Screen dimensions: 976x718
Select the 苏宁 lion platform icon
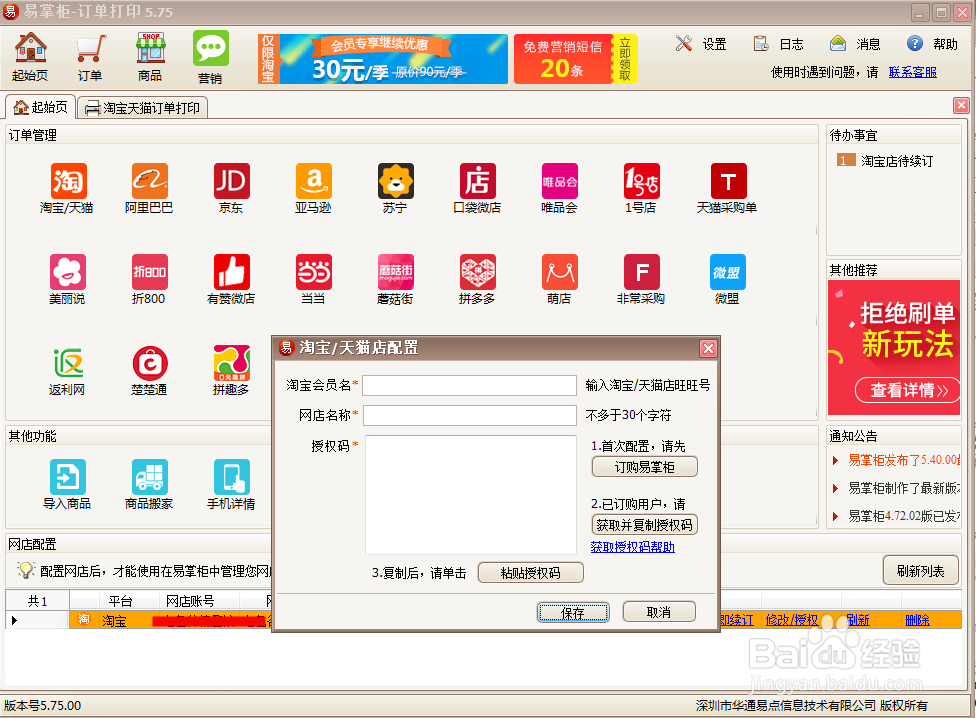pos(396,189)
